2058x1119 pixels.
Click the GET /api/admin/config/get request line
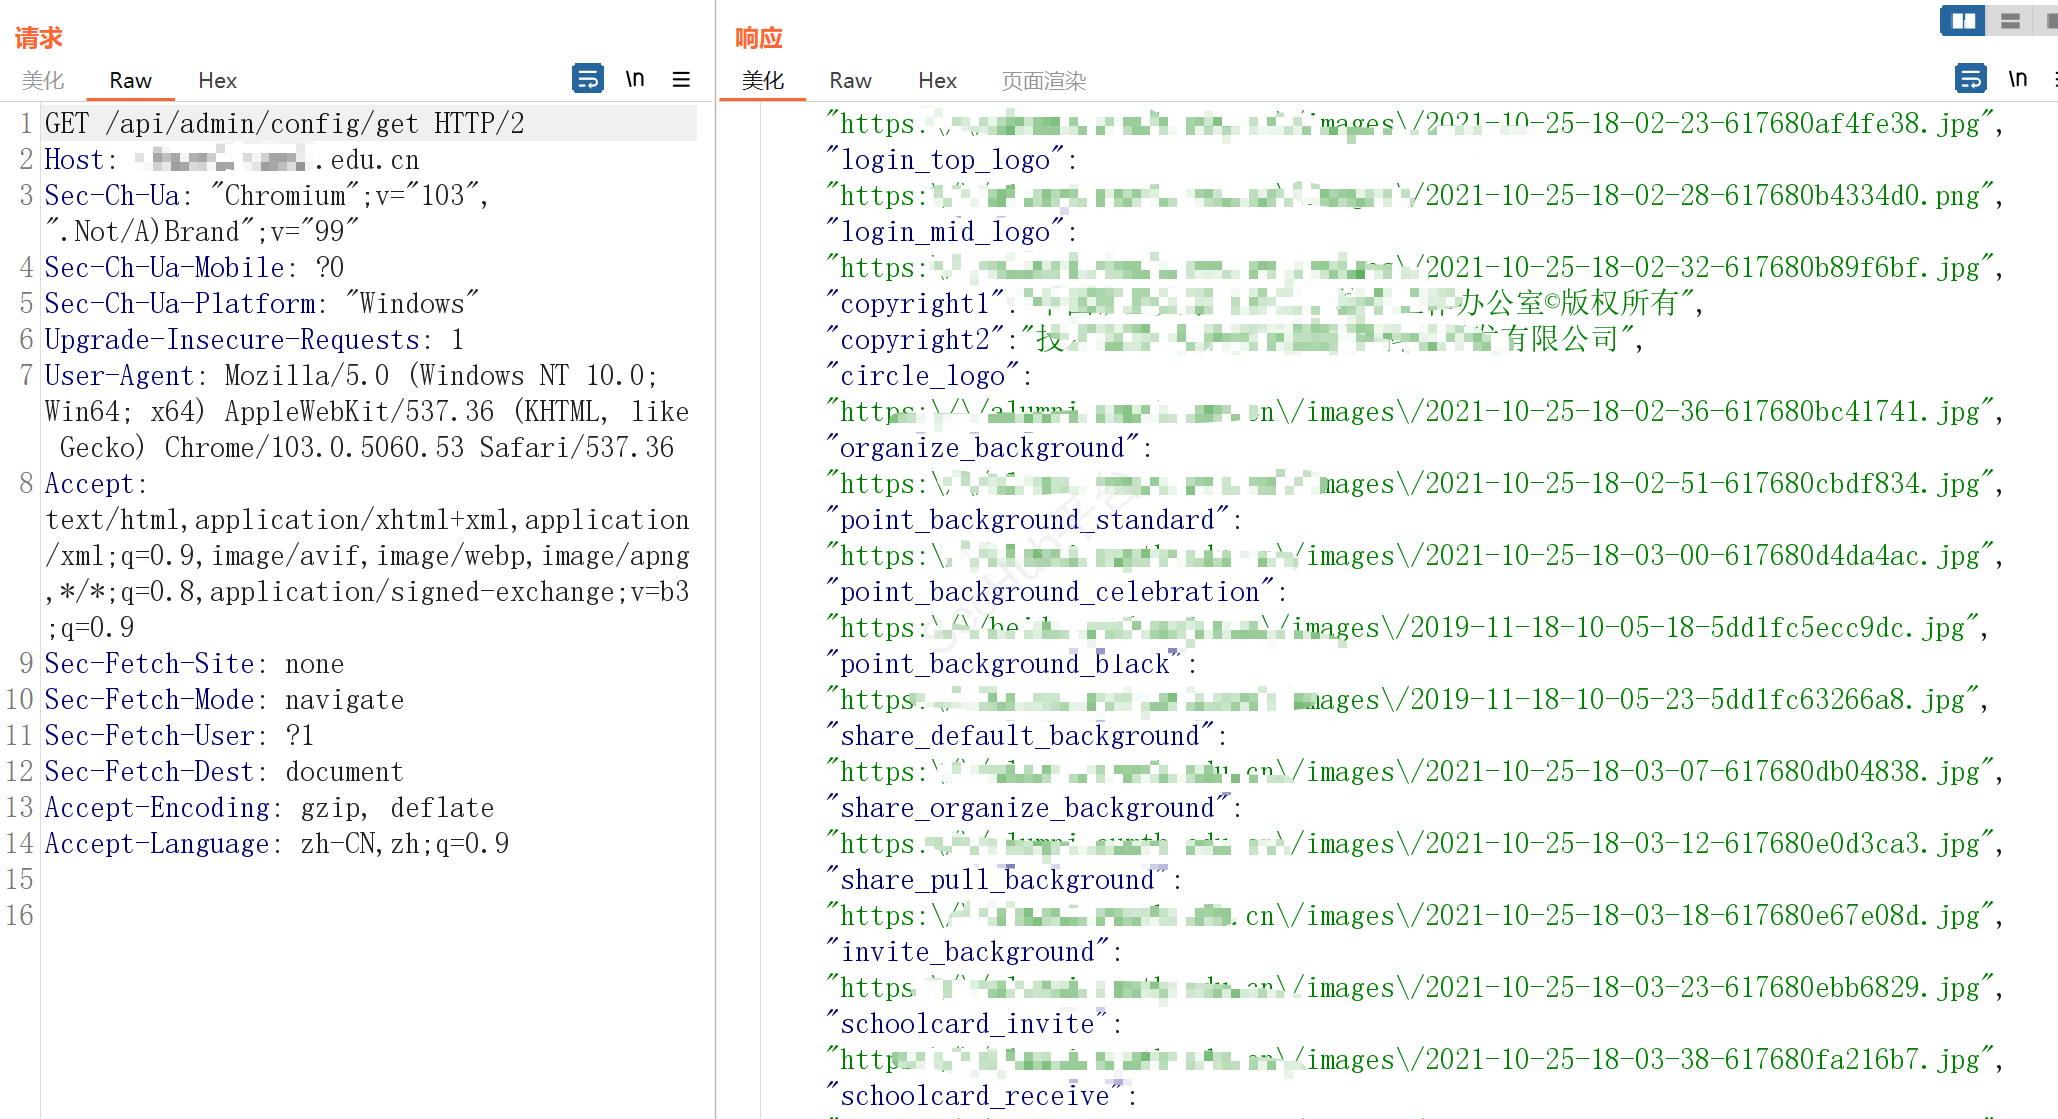pos(284,123)
